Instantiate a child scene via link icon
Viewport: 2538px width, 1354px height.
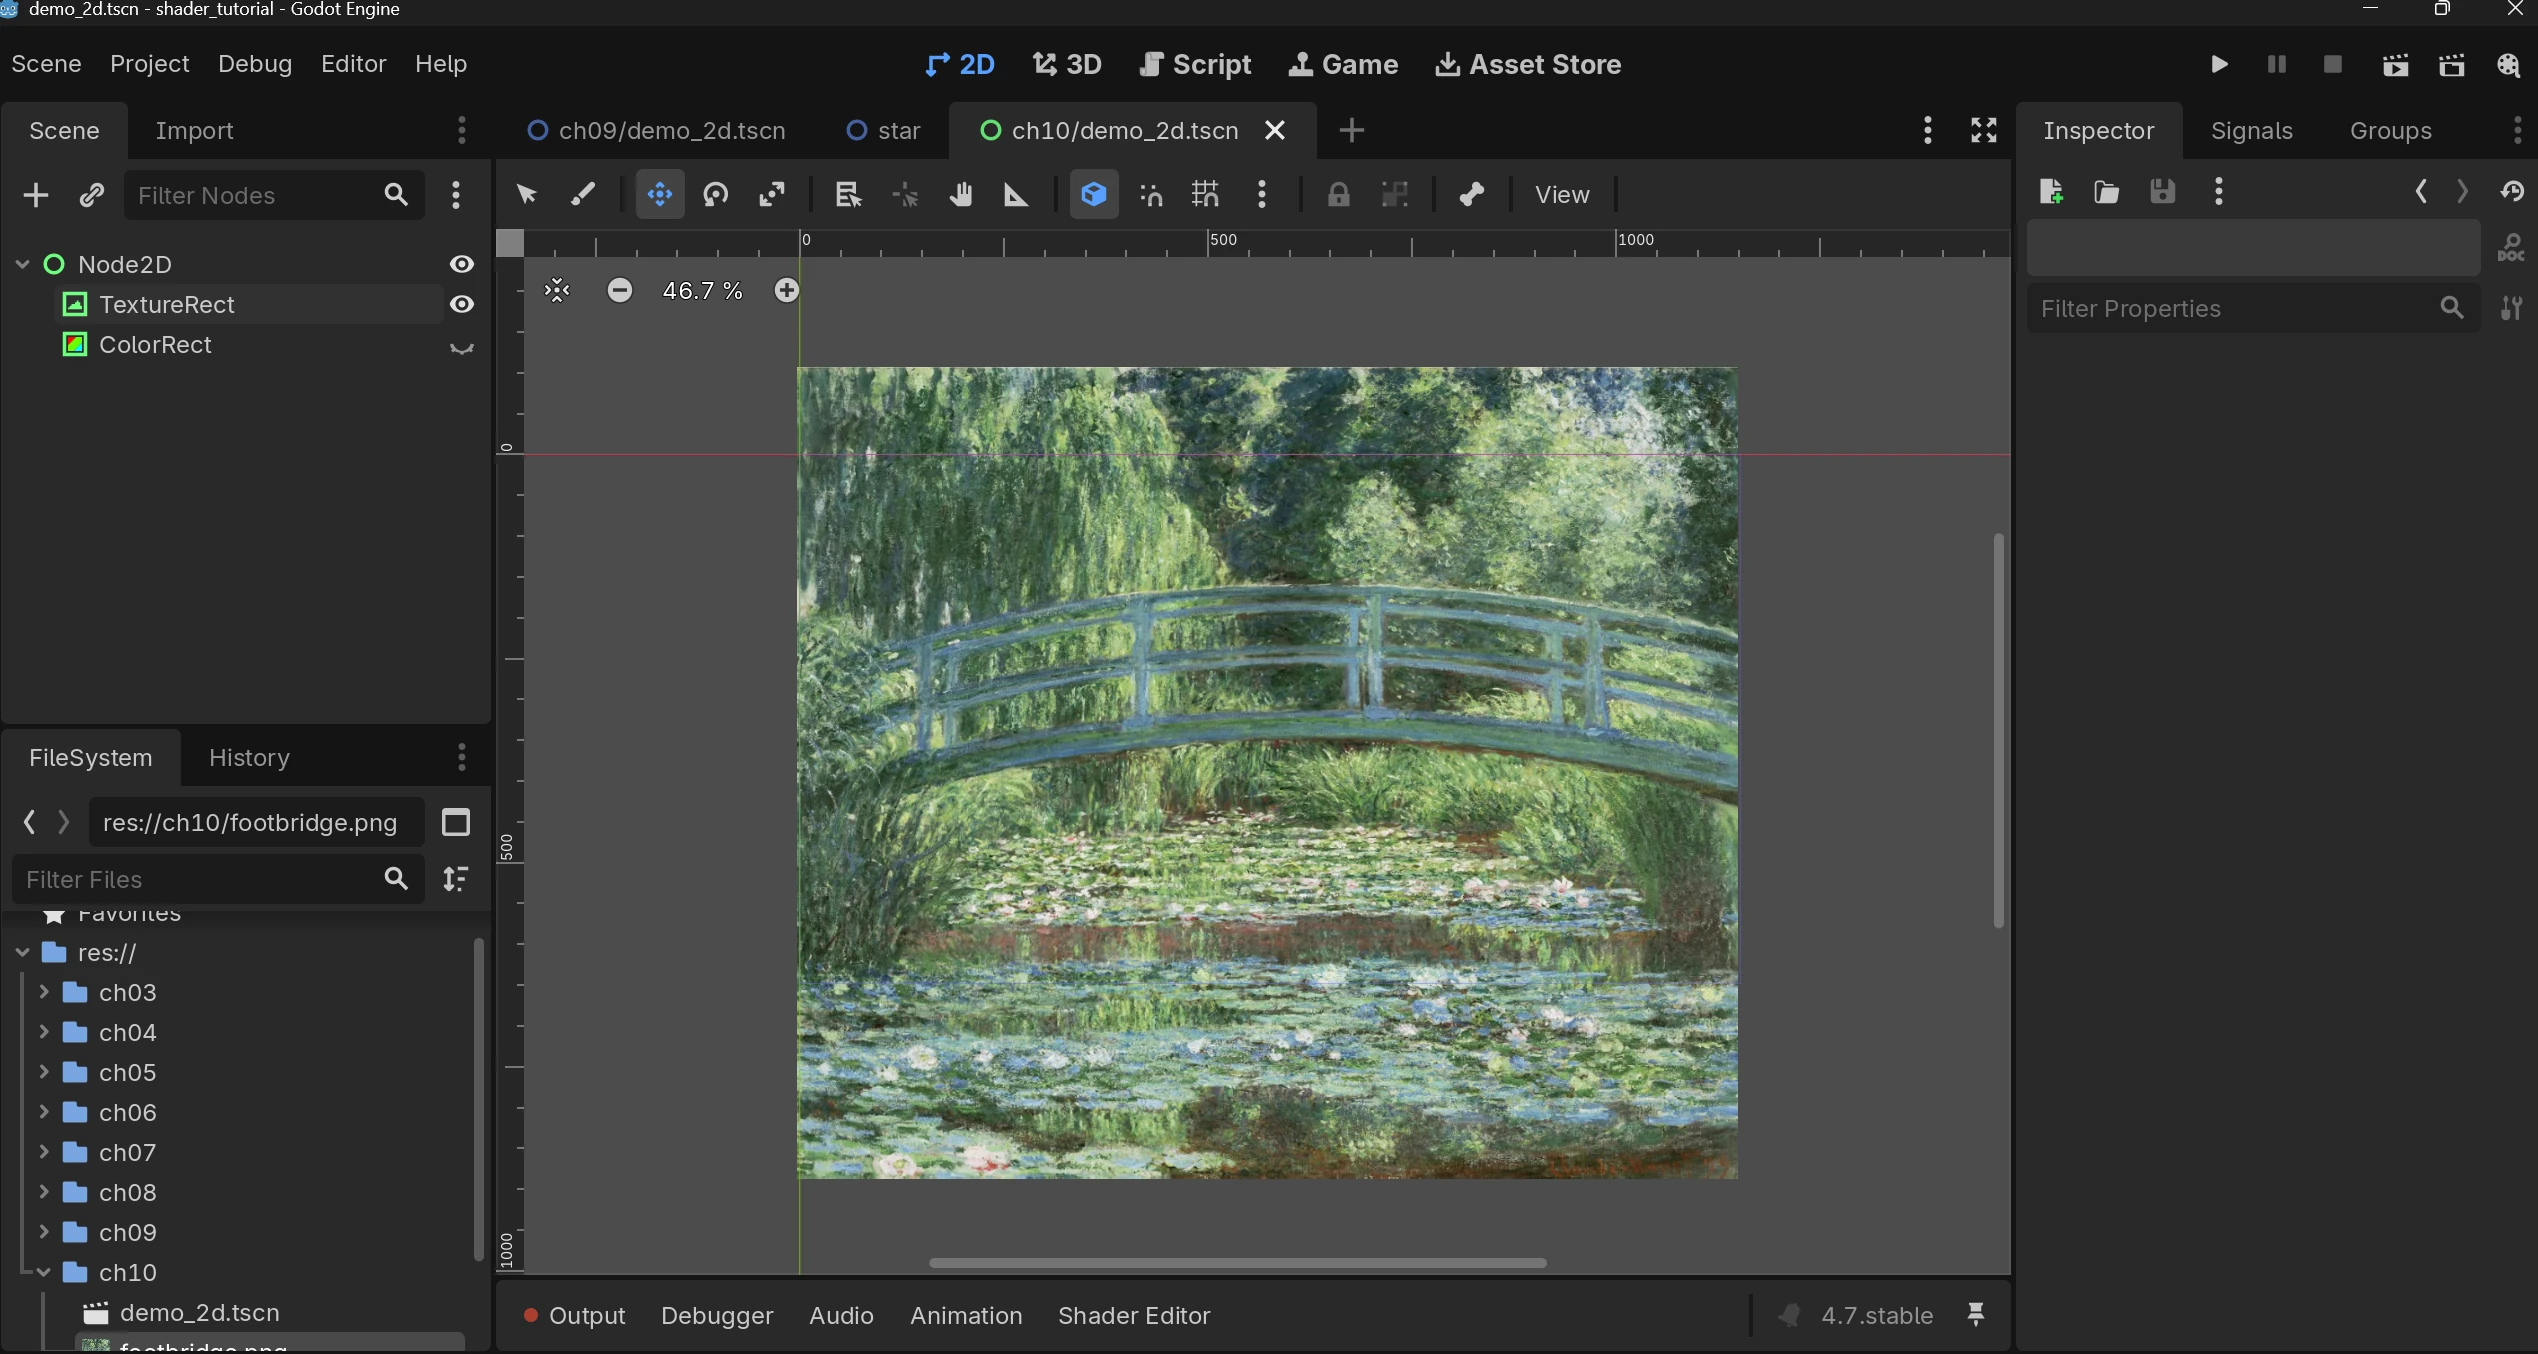[x=92, y=195]
